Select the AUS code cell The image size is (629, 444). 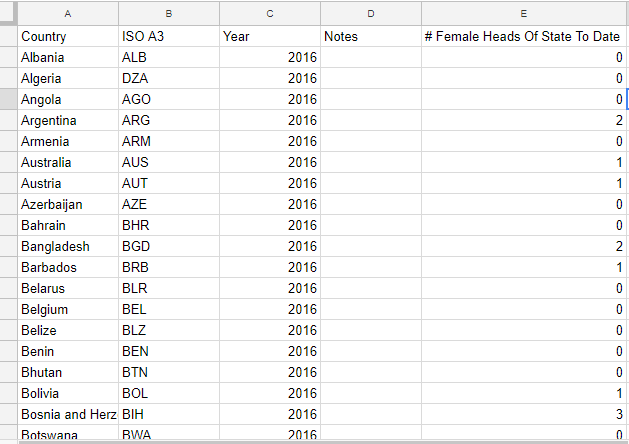coord(169,162)
